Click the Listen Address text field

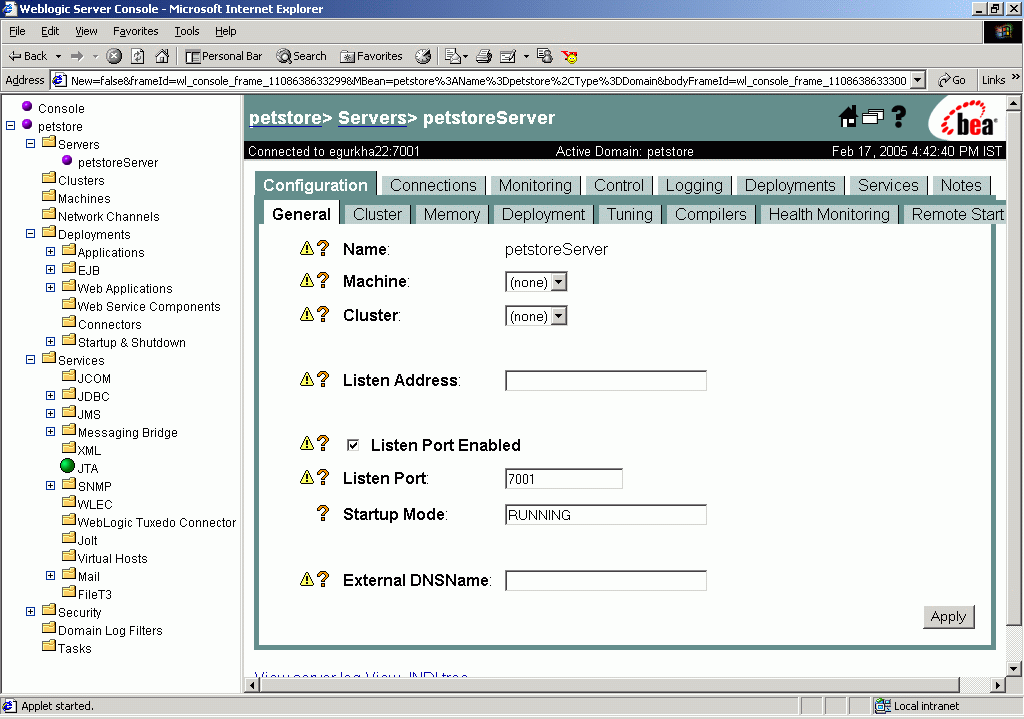click(x=605, y=381)
